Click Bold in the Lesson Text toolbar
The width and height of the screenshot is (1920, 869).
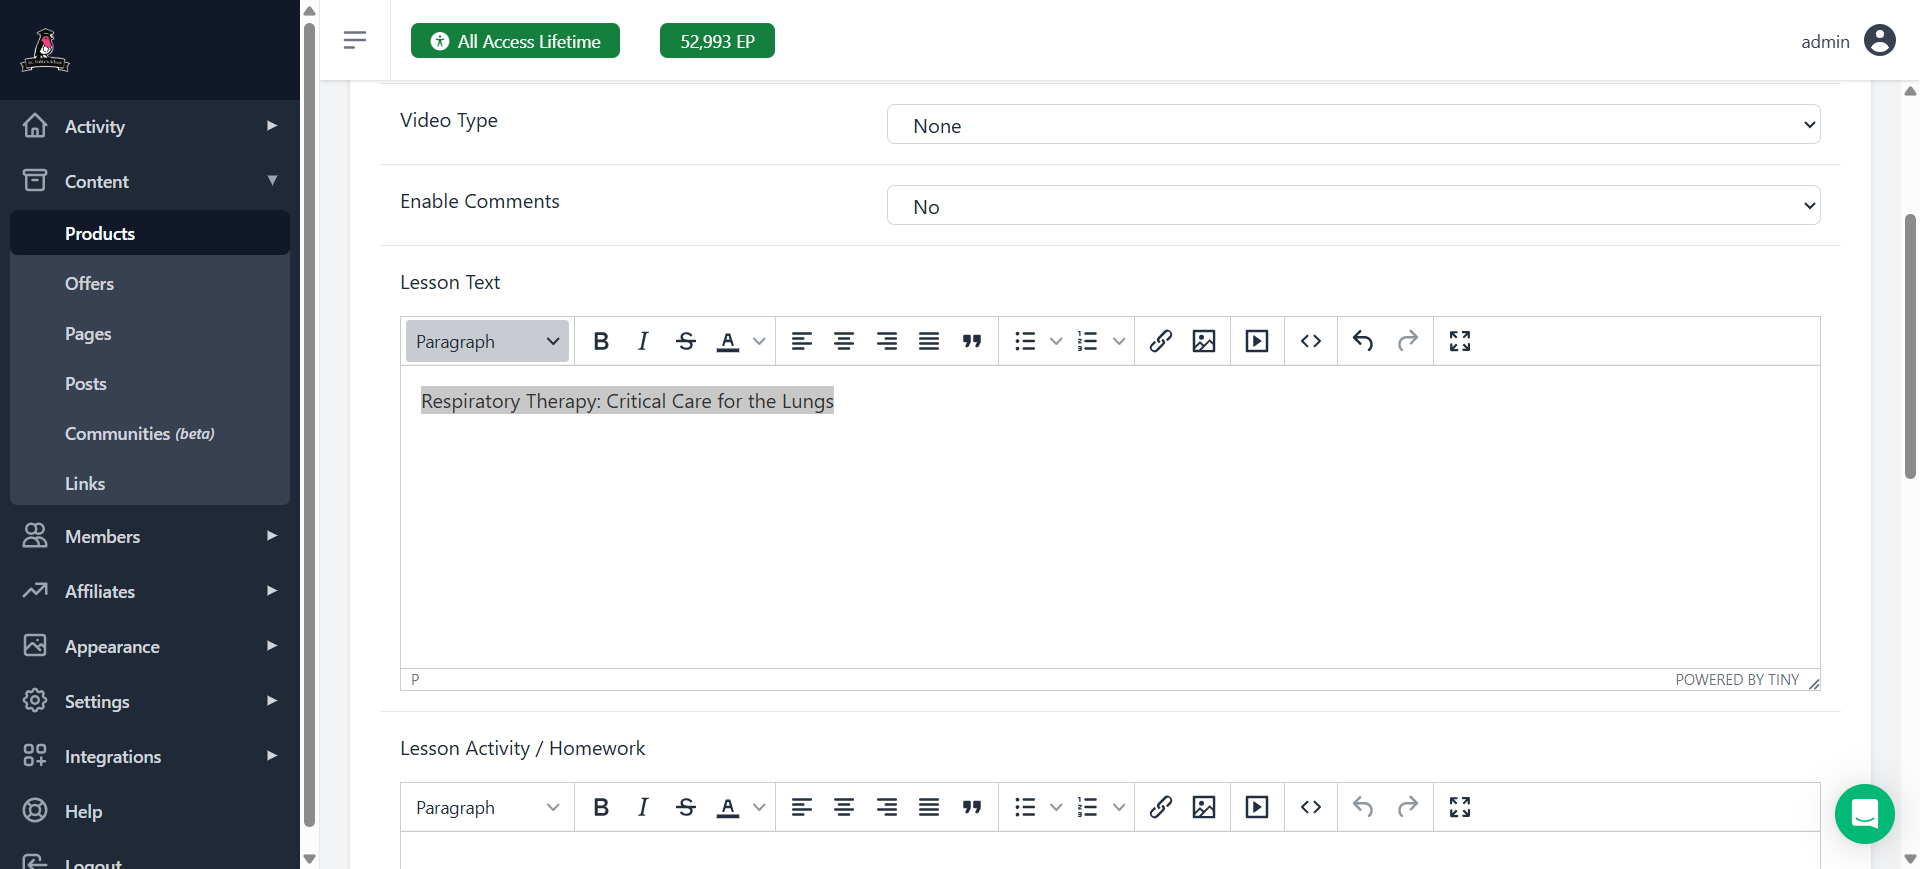601,341
